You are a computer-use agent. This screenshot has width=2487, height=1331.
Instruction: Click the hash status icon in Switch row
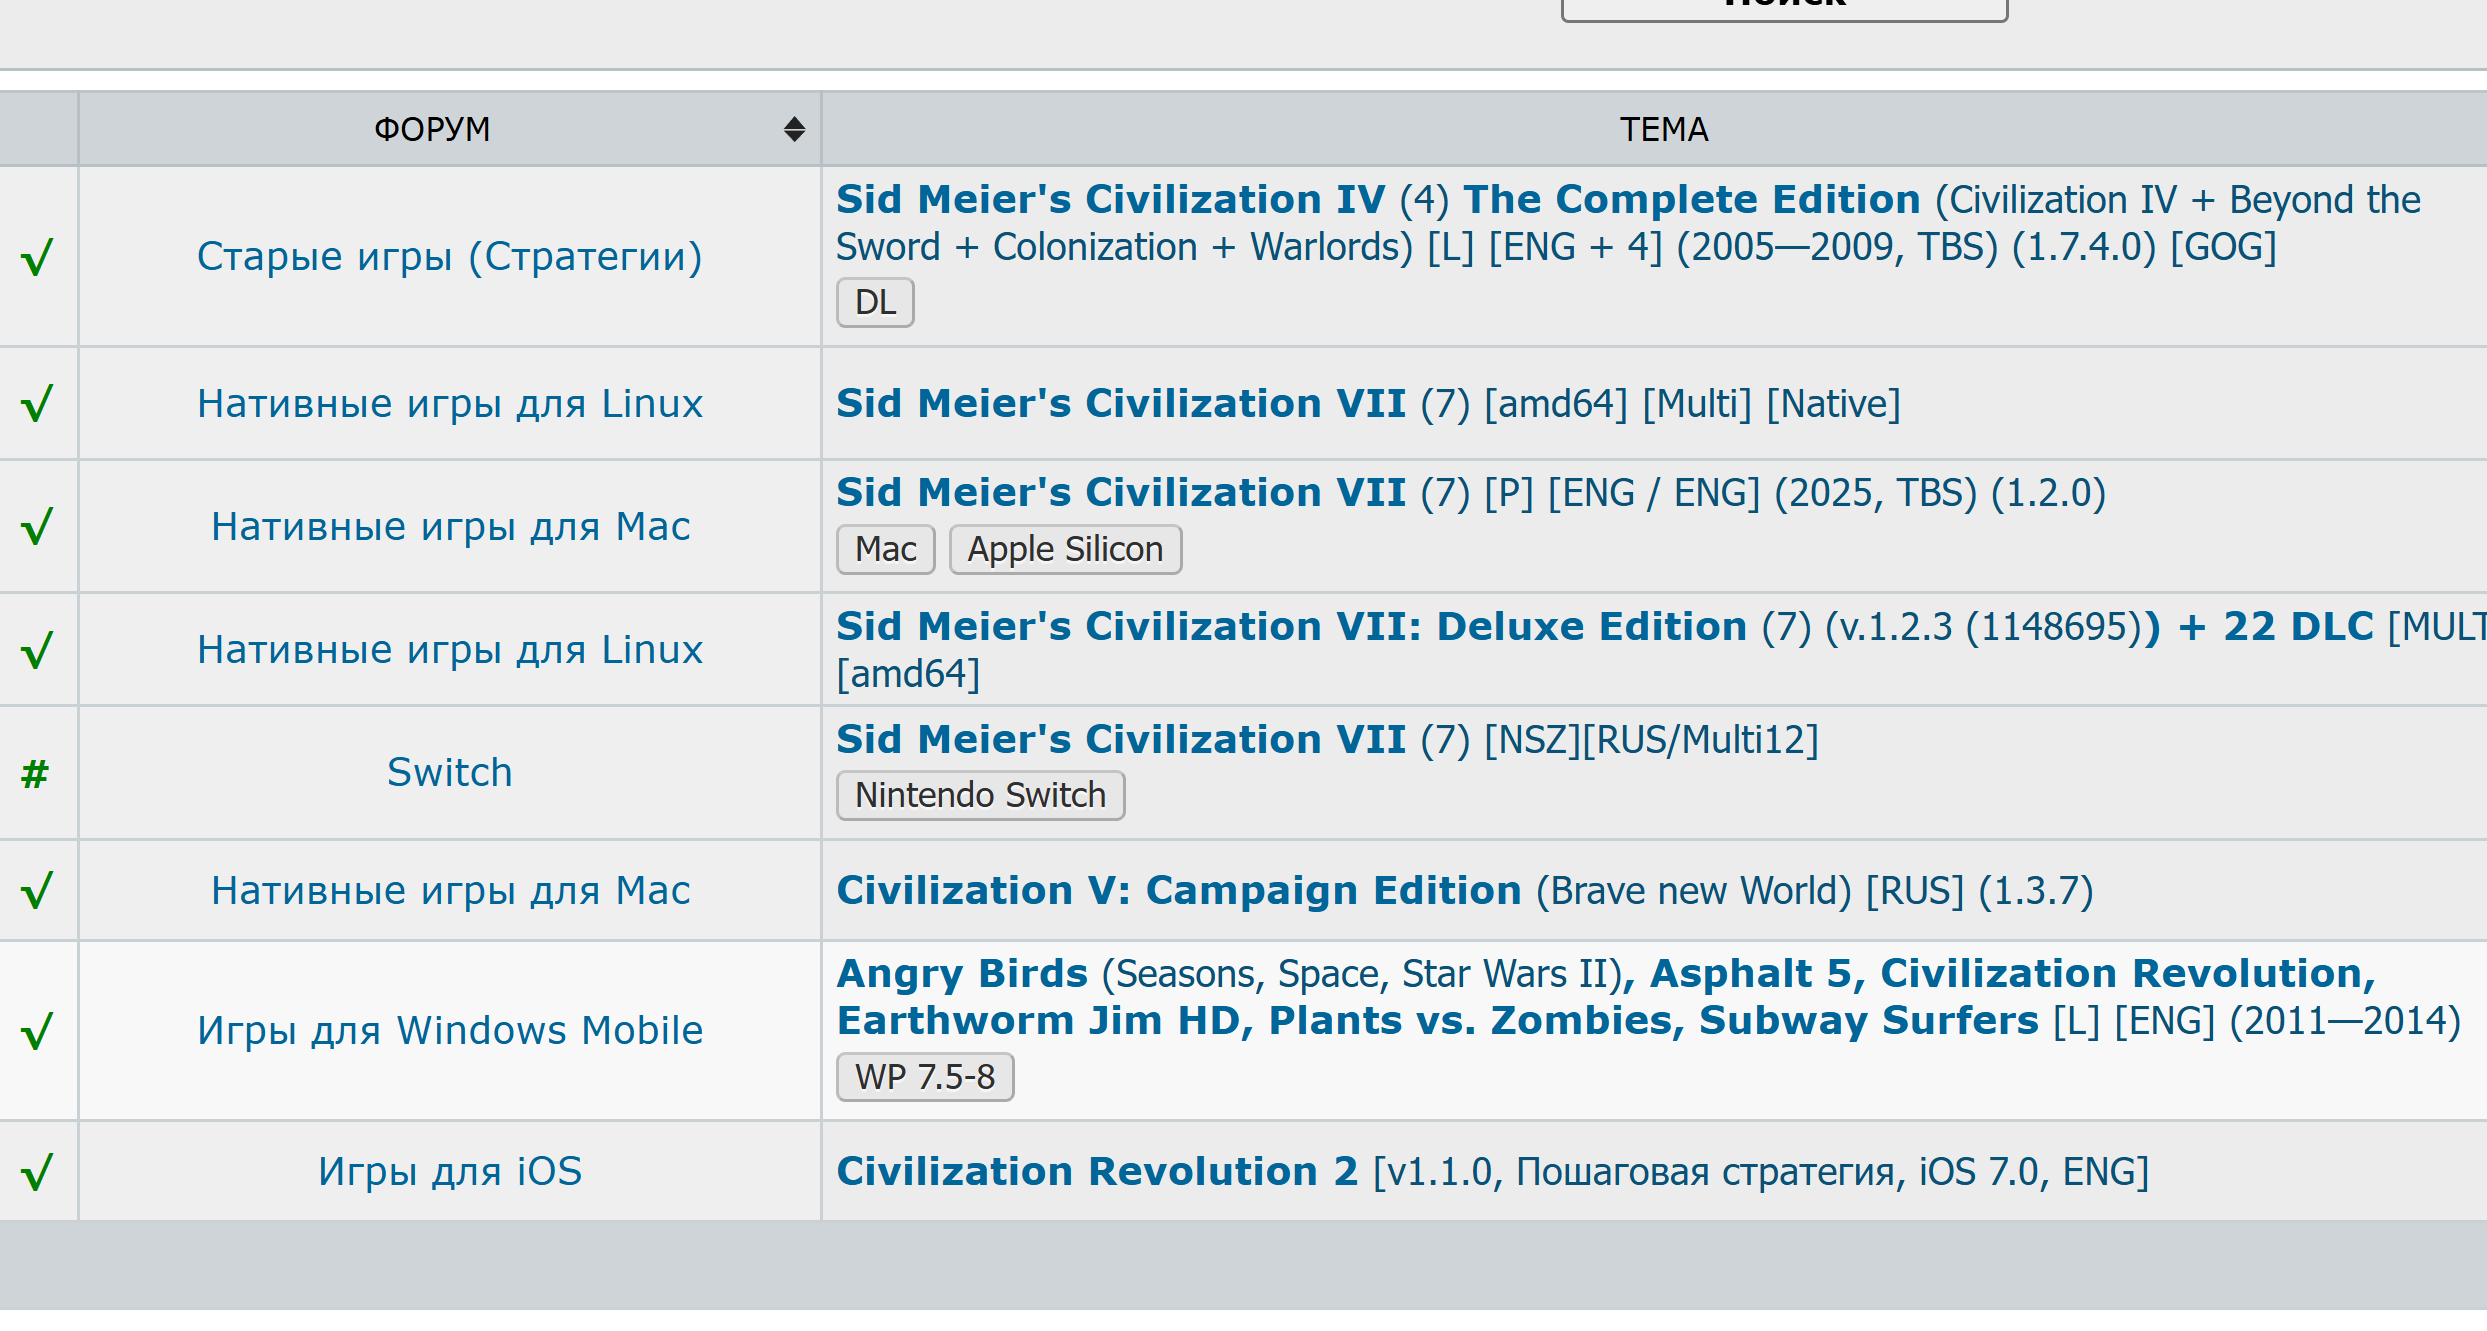tap(35, 774)
